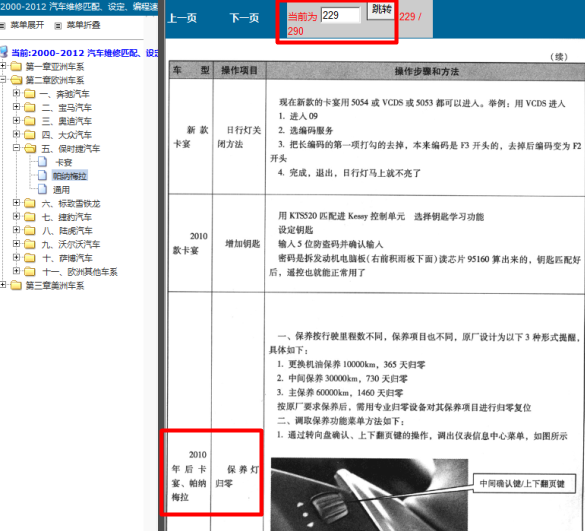This screenshot has width=585, height=531.
Task: Select 十一、欧洲其他车系 tree item
Action: tap(79, 272)
